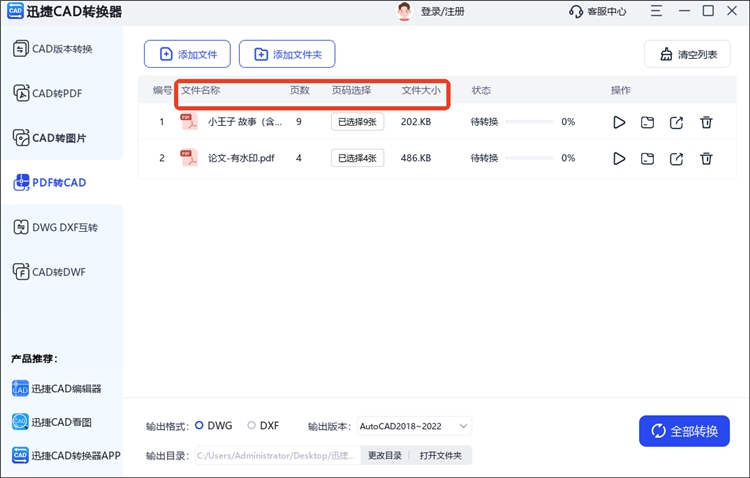Viewport: 750px width, 478px height.
Task: Select file name 论文-有水印.pdf
Action: (x=241, y=158)
